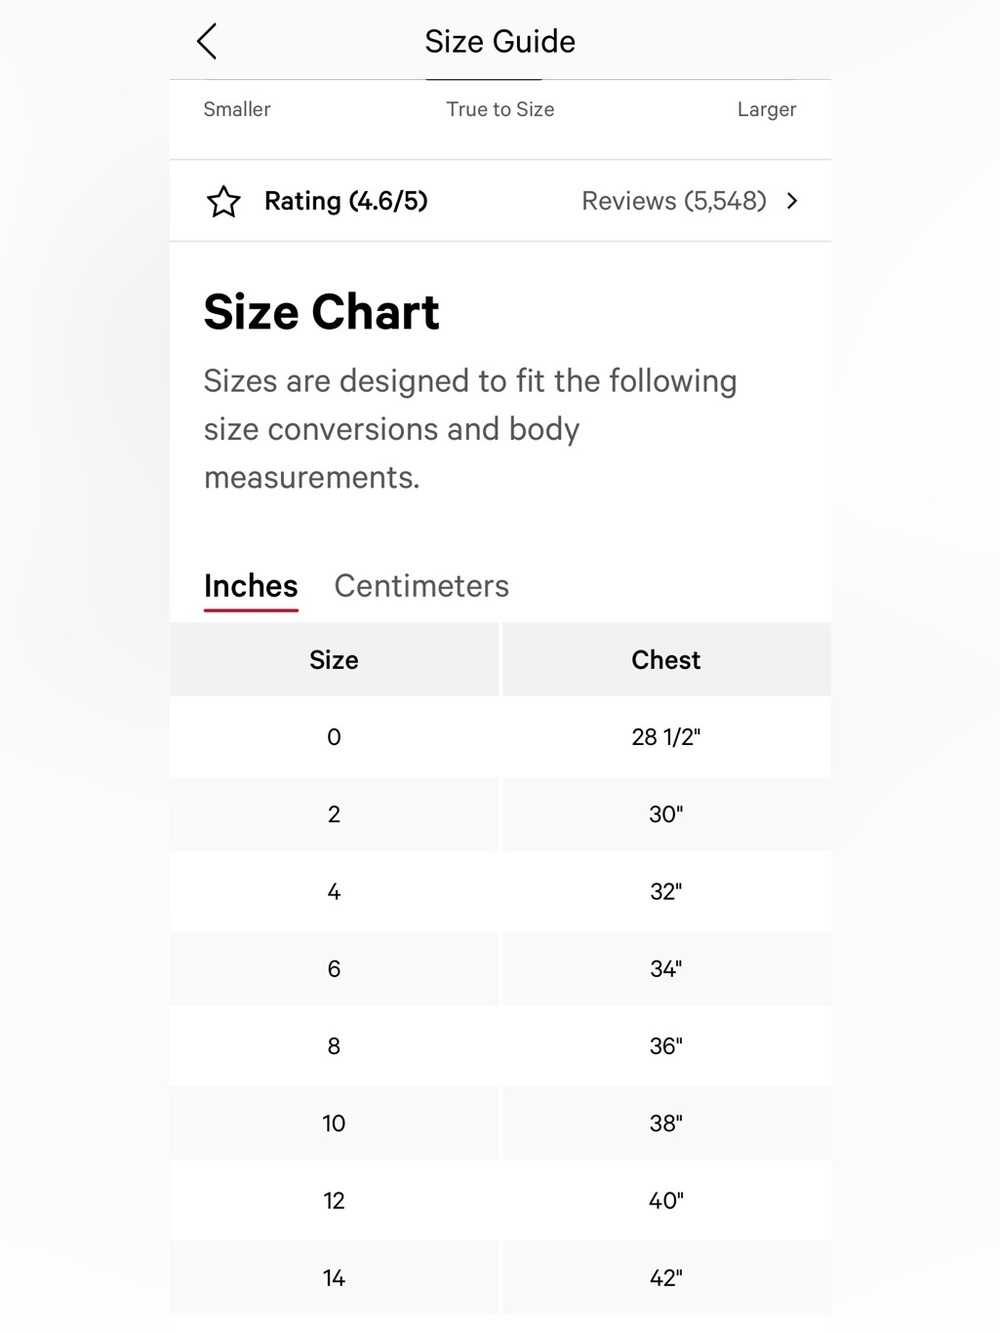Click the Size Guide page title
This screenshot has height=1333, width=1000.
coord(500,42)
